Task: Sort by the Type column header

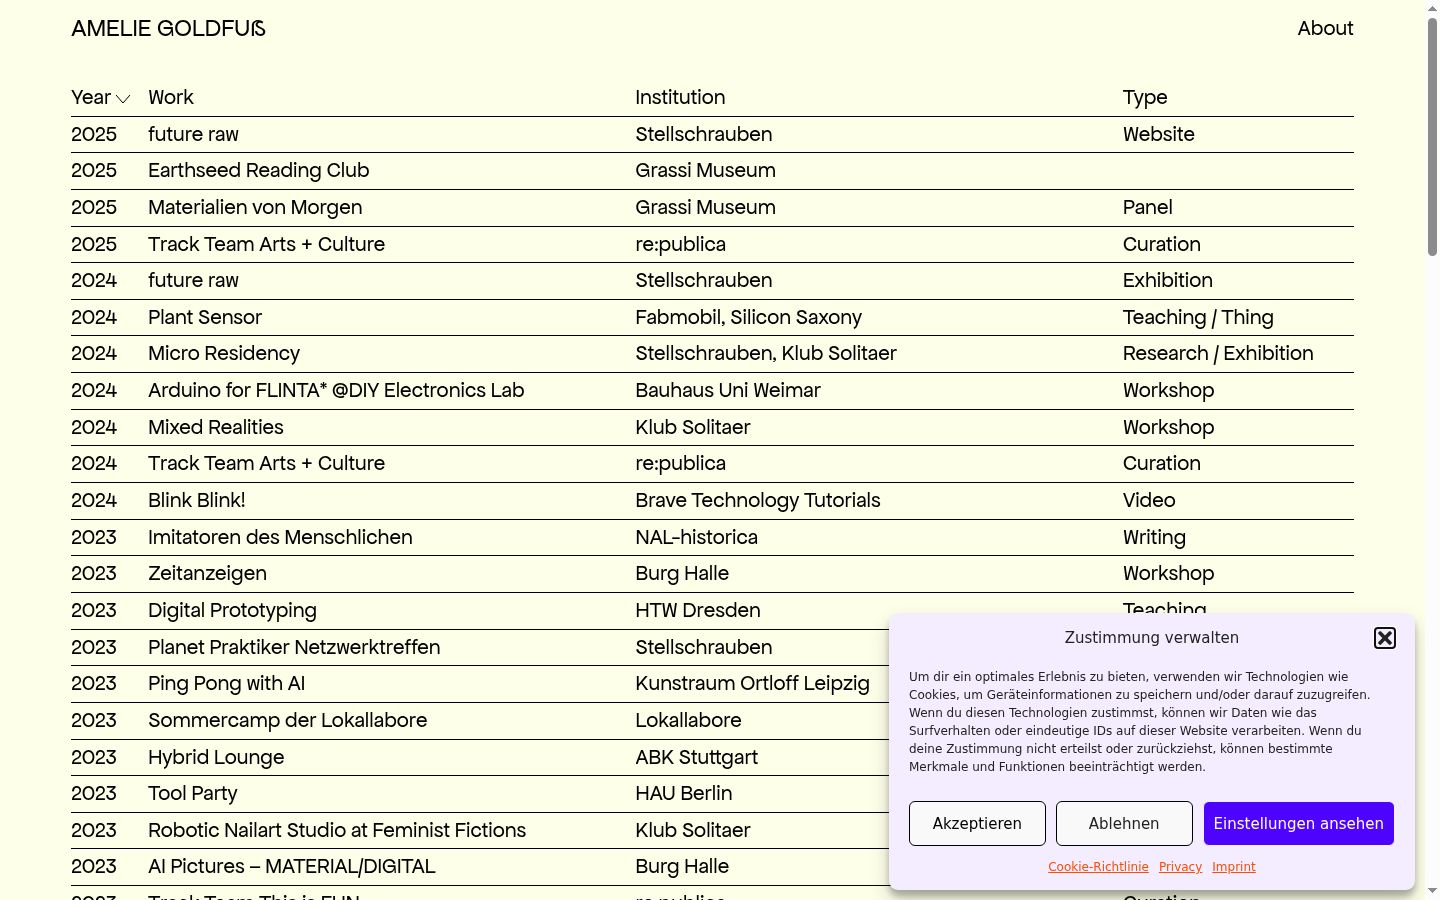Action: click(1145, 98)
